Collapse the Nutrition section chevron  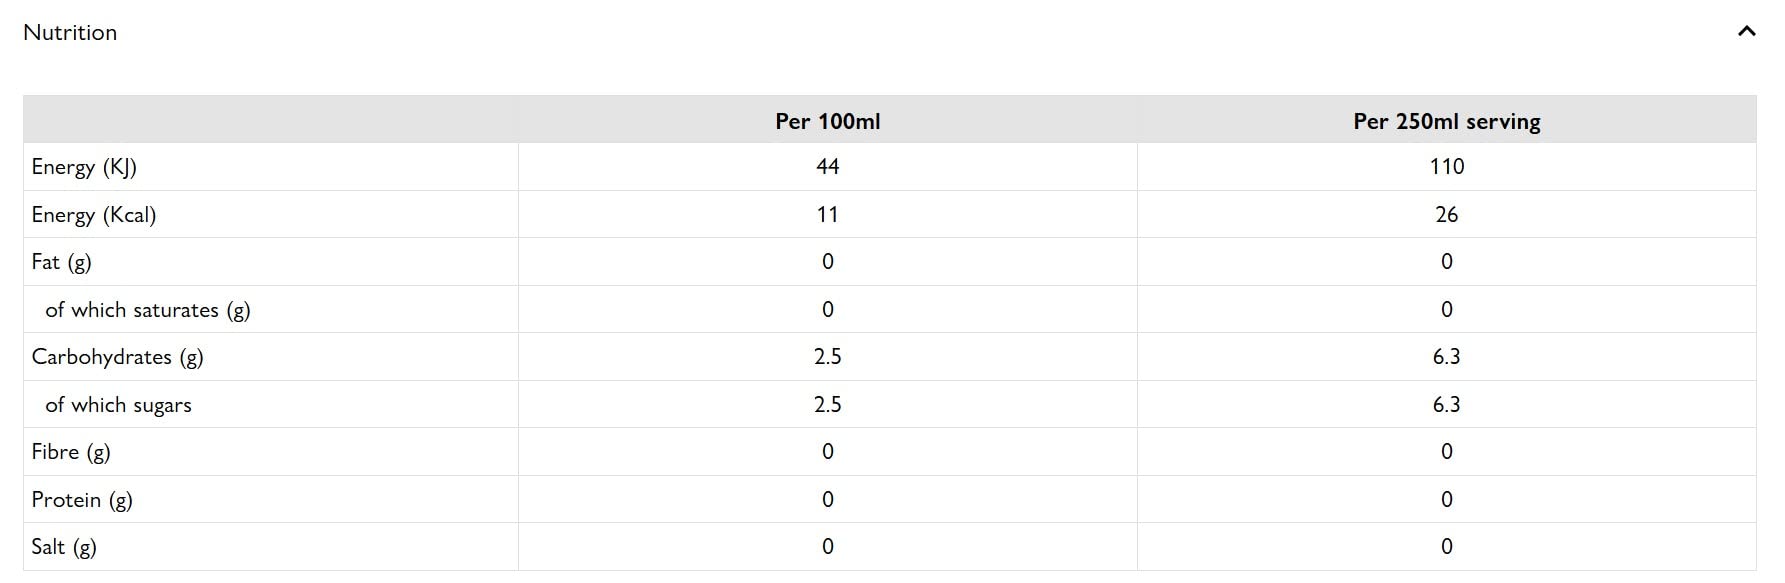(1746, 32)
